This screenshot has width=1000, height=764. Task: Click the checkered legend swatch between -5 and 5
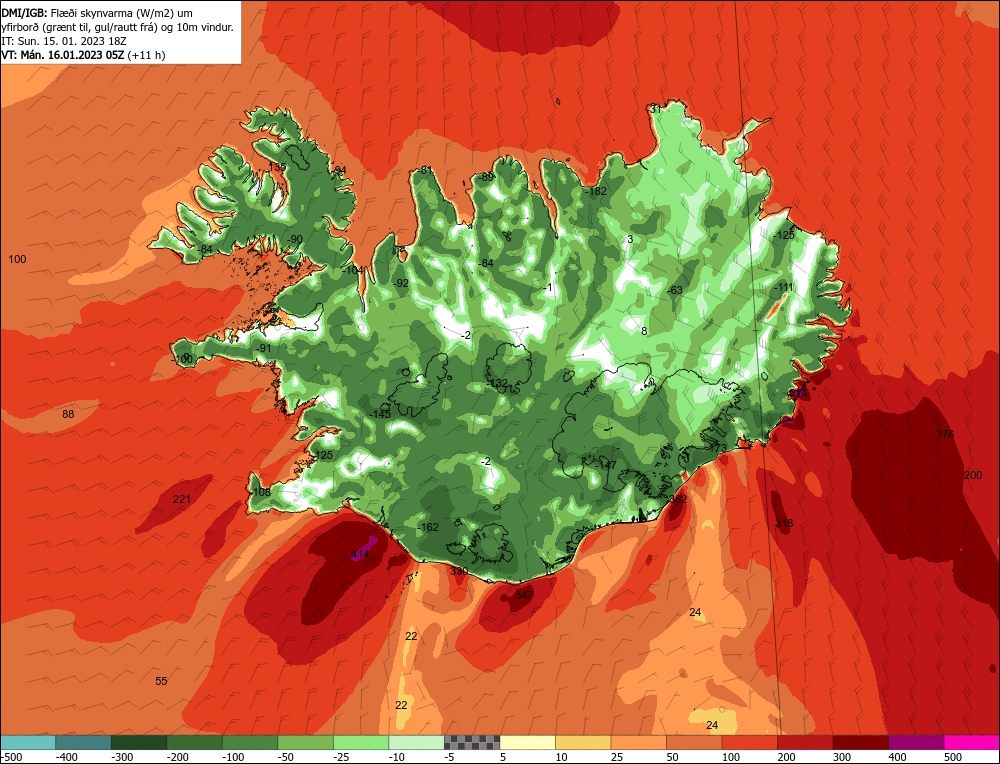472,742
